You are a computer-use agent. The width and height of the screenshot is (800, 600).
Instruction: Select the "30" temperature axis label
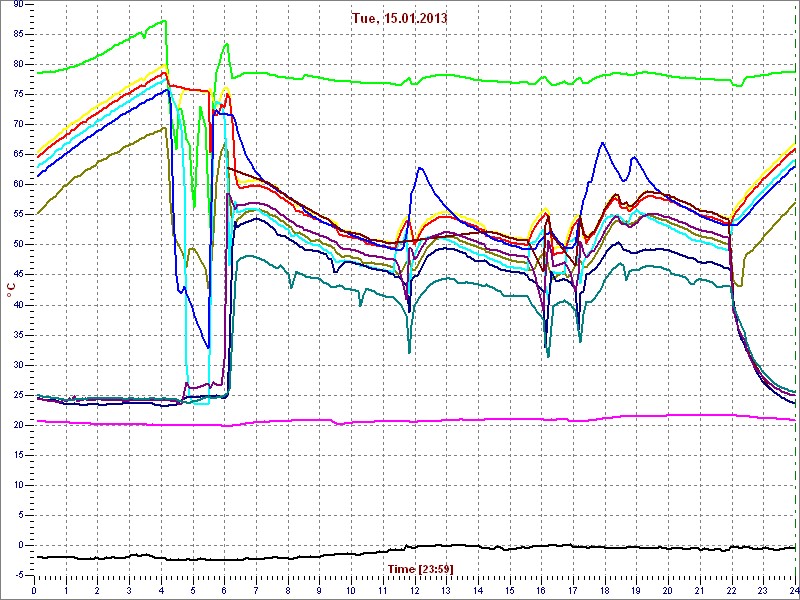tap(18, 365)
